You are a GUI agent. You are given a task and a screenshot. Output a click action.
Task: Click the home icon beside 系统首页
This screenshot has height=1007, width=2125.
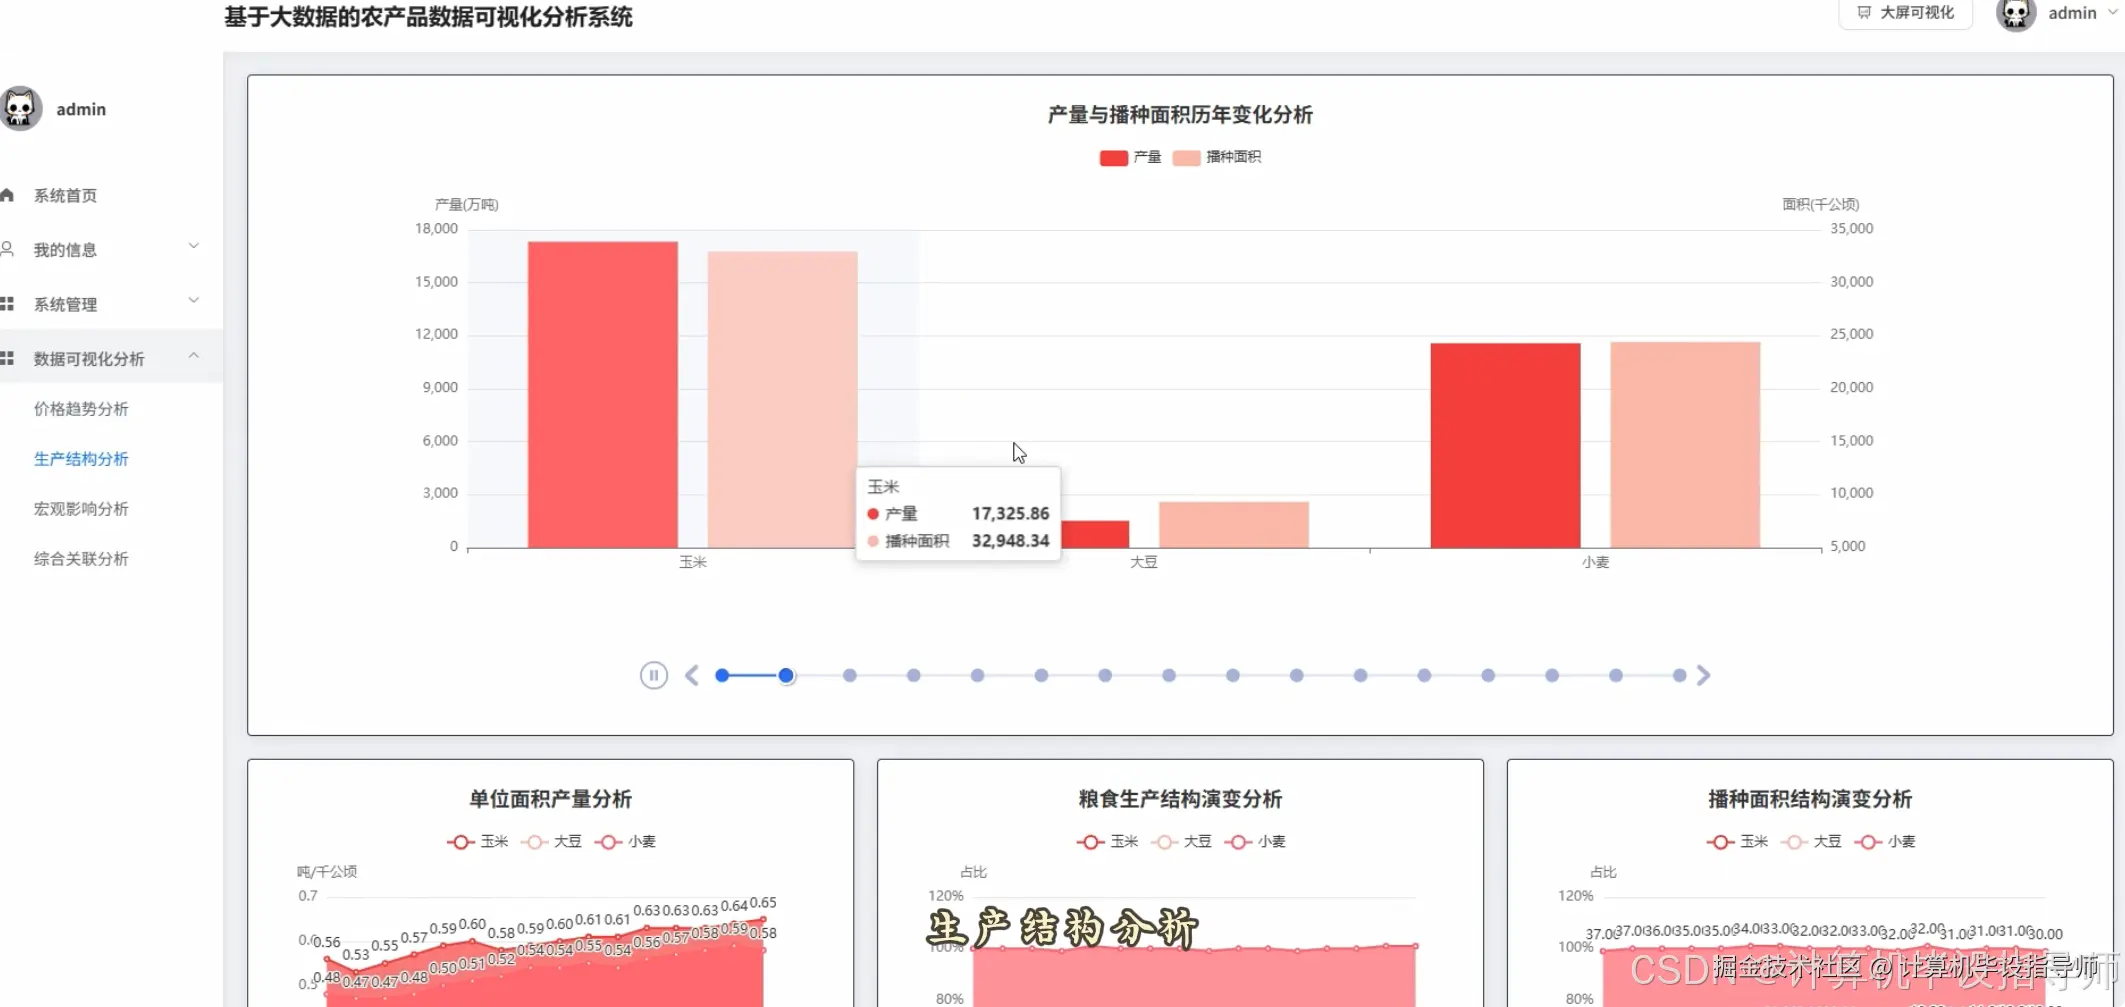(7, 195)
